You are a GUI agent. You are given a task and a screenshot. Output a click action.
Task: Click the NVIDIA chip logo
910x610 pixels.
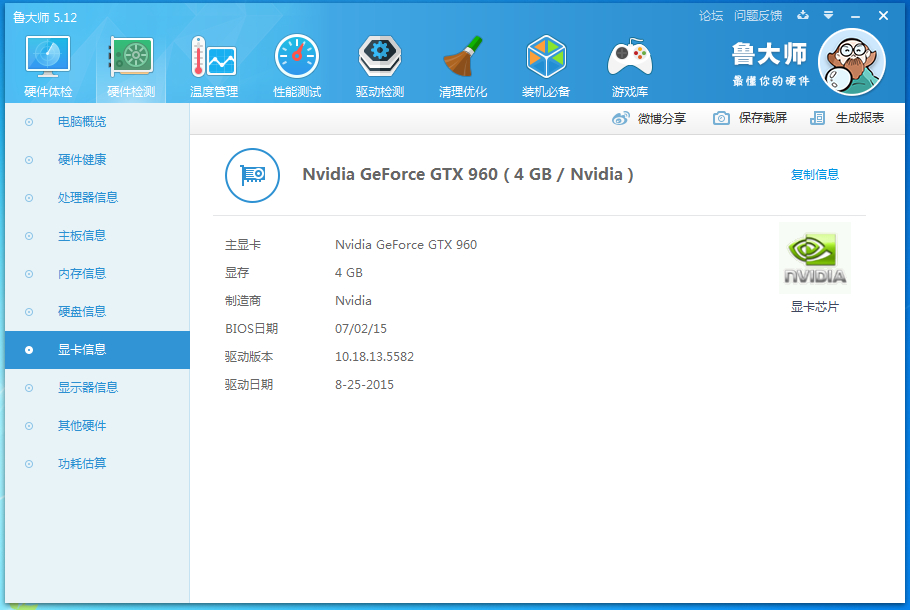click(815, 258)
